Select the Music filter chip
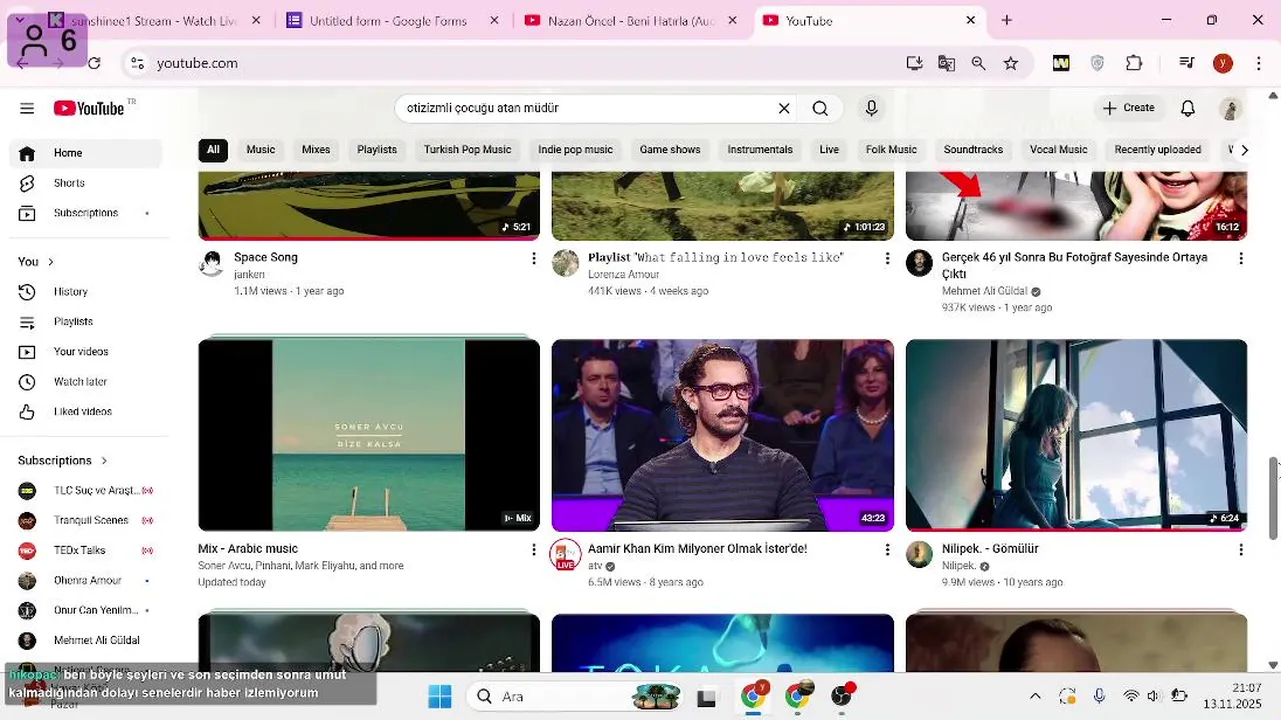Screen dimensions: 1281x720 coord(261,150)
